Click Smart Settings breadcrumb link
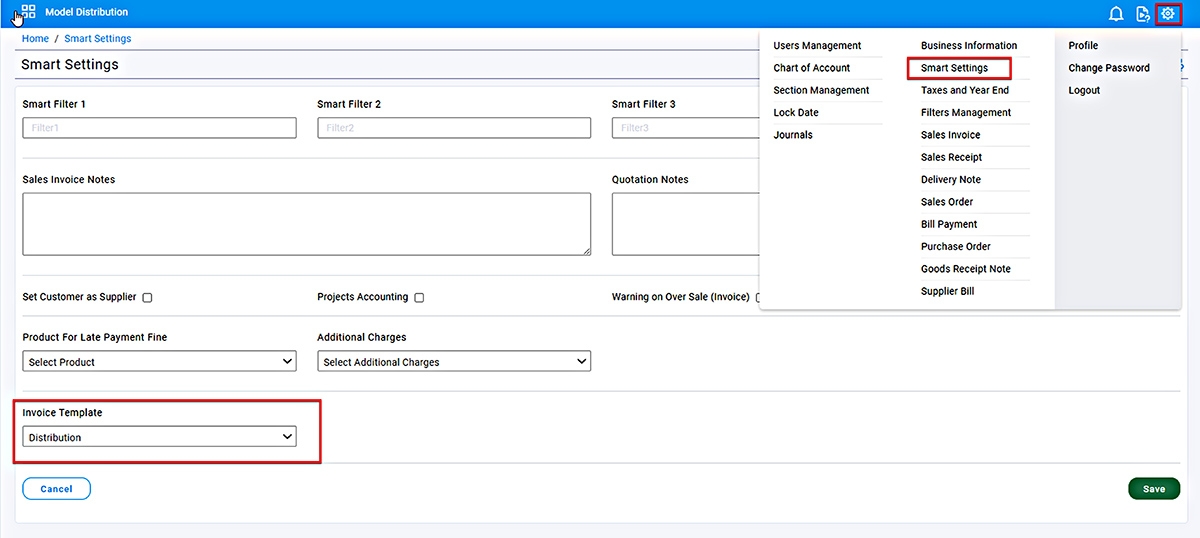Screen dimensions: 1200x538 click(98, 38)
